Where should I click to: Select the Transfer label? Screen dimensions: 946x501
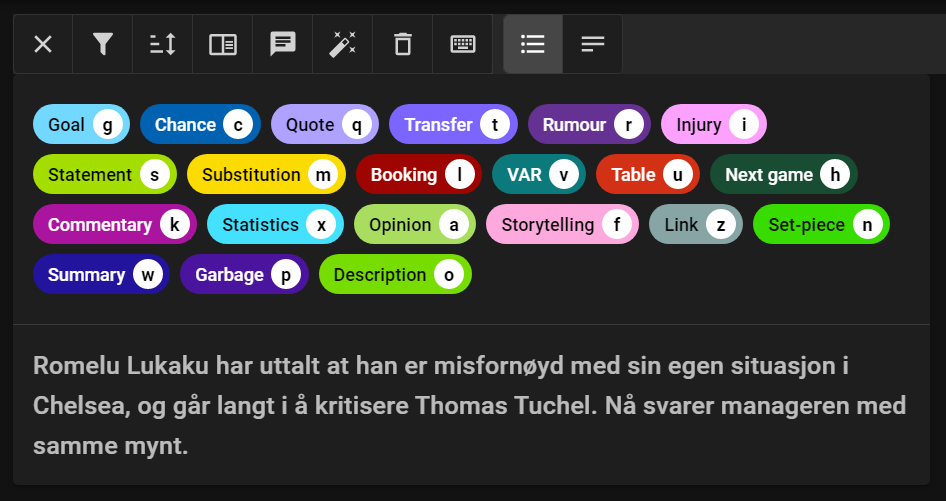453,124
